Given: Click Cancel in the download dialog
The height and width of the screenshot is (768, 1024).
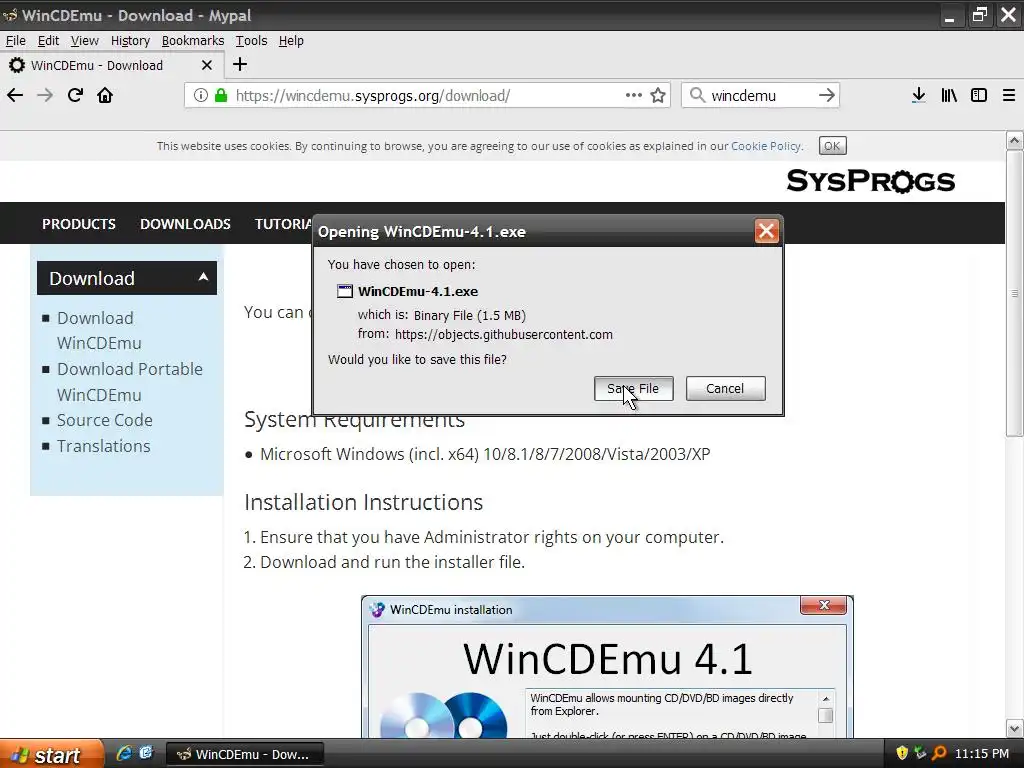Looking at the screenshot, I should [725, 389].
